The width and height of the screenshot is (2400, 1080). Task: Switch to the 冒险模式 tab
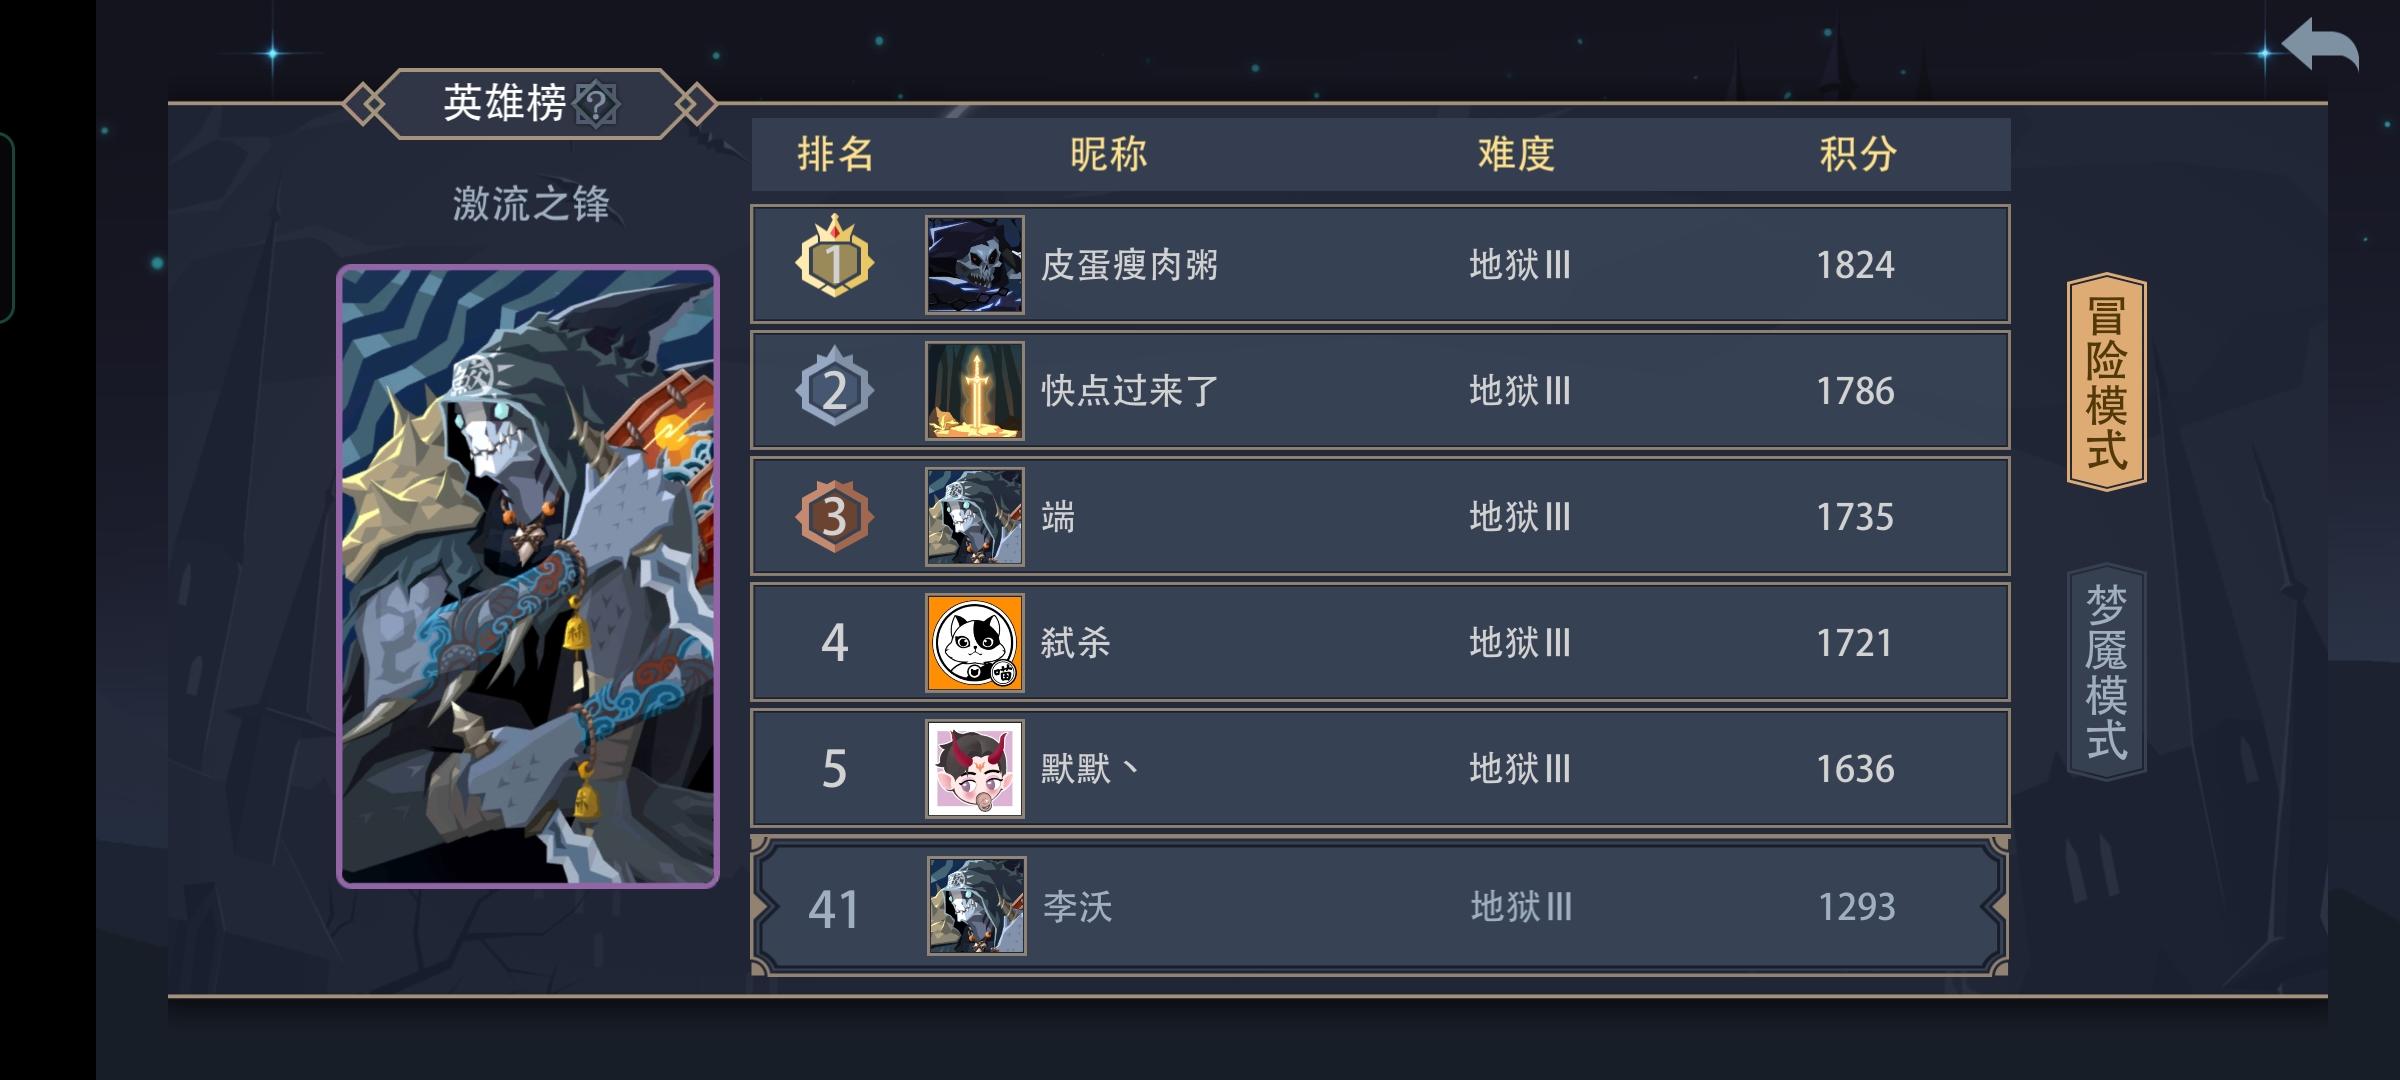coord(2106,382)
